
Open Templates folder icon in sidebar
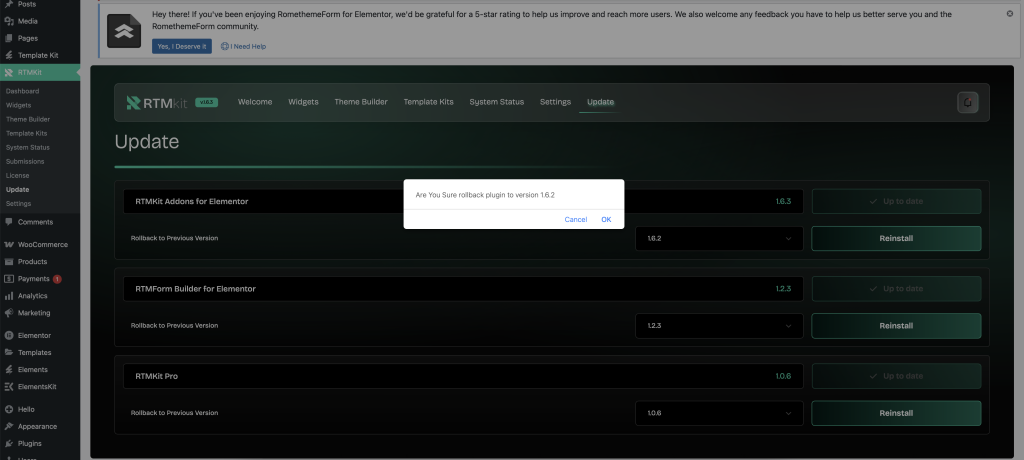pos(9,352)
